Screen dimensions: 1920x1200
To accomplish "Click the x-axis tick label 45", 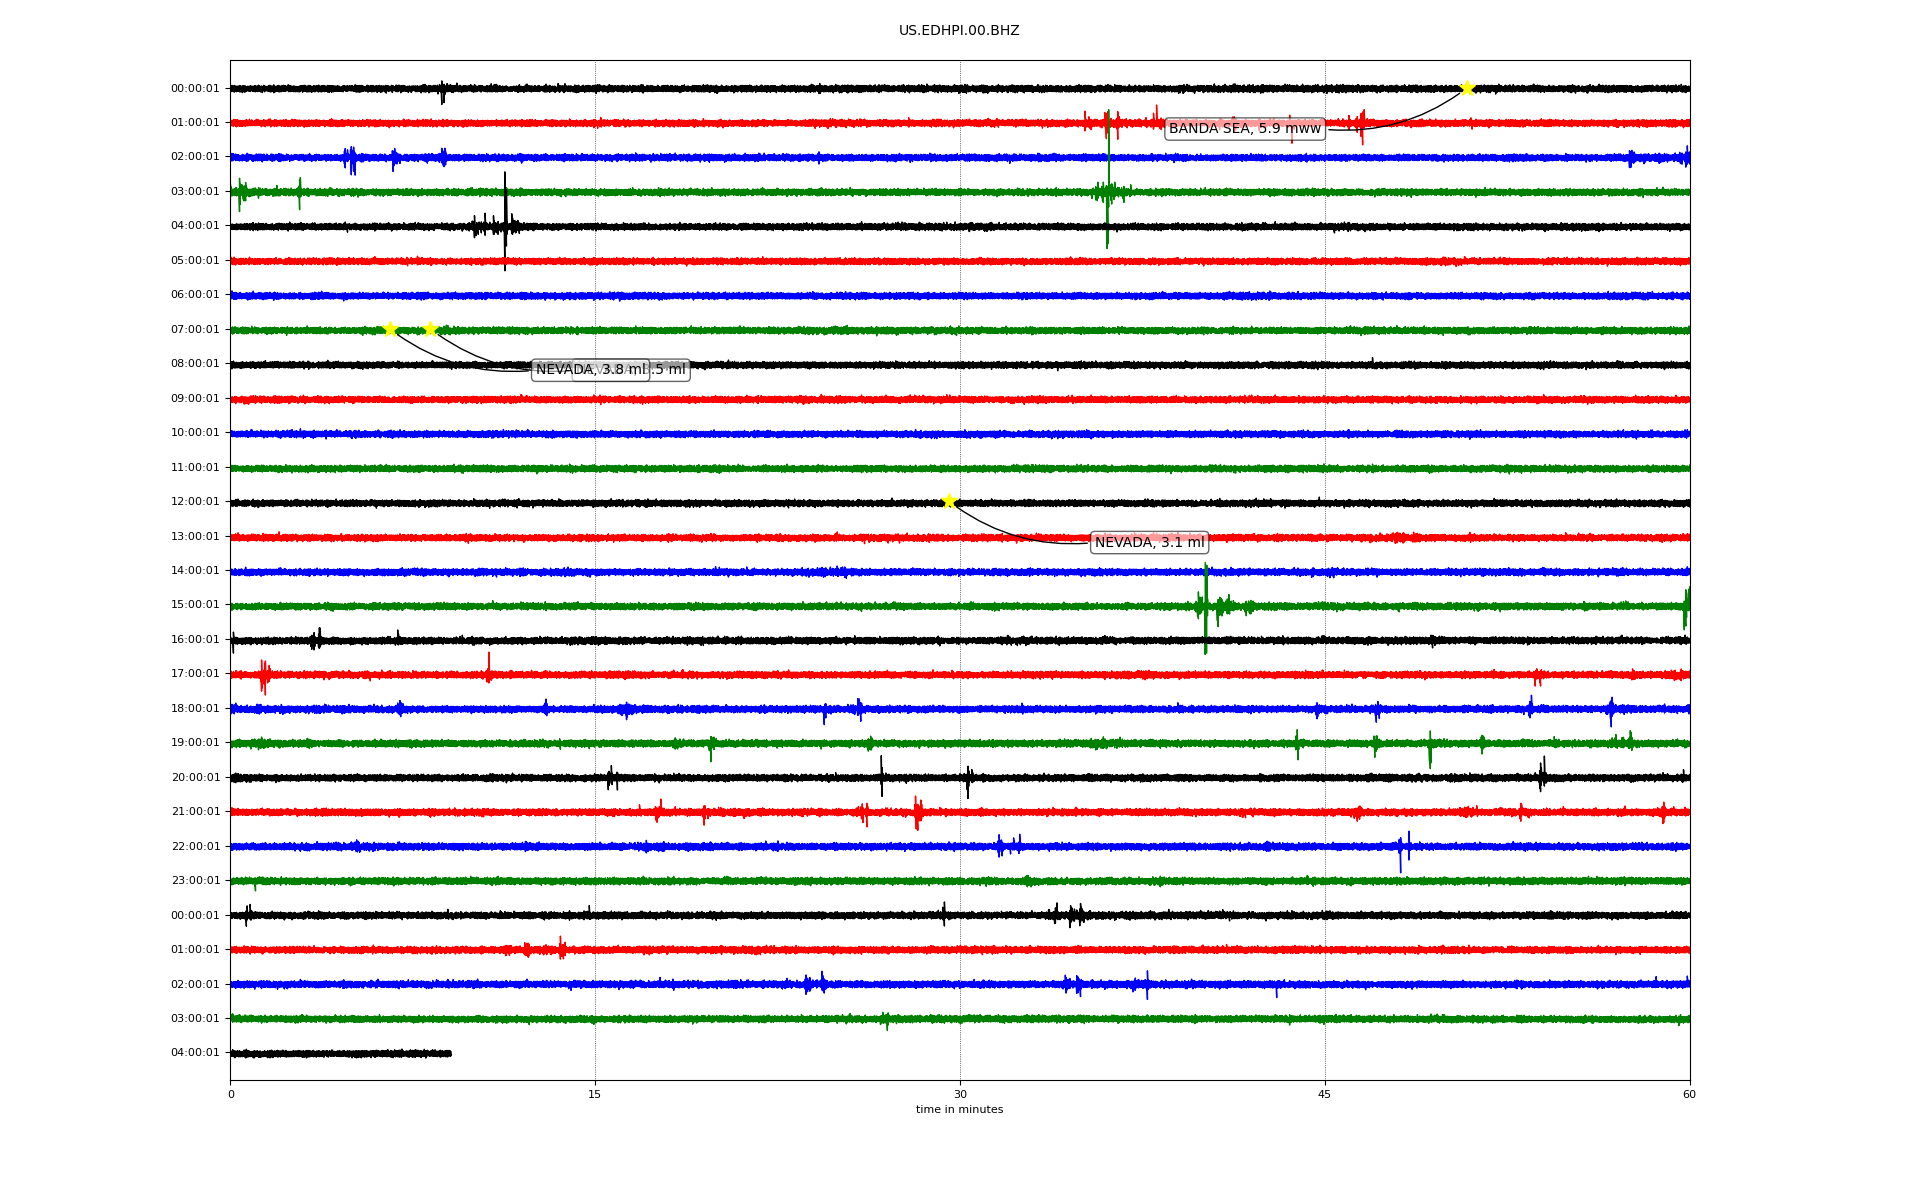I will (1325, 1094).
